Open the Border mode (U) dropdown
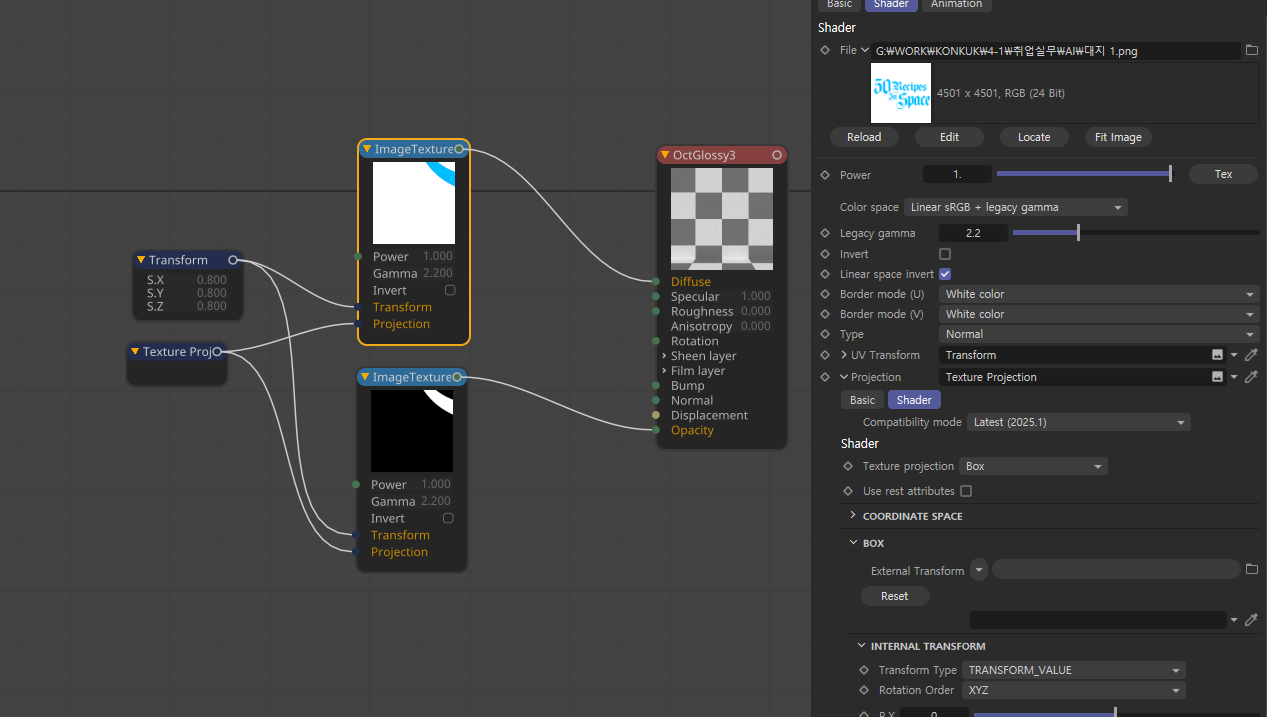1267x717 pixels. (x=1099, y=294)
